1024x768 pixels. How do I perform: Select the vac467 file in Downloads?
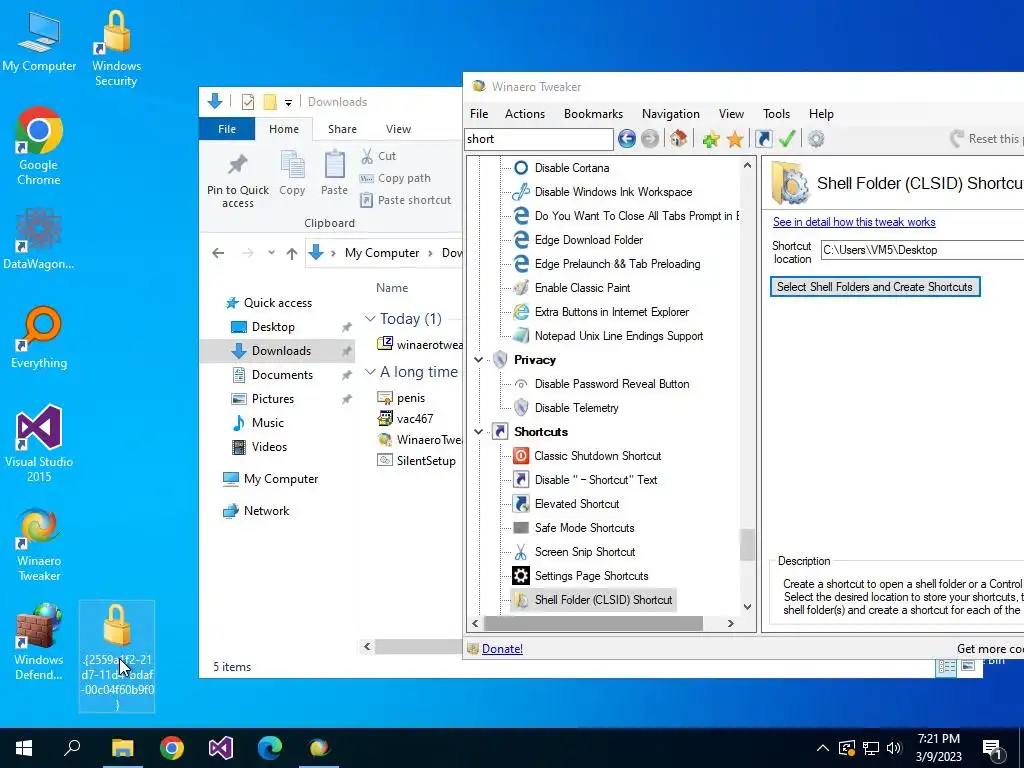(x=406, y=419)
